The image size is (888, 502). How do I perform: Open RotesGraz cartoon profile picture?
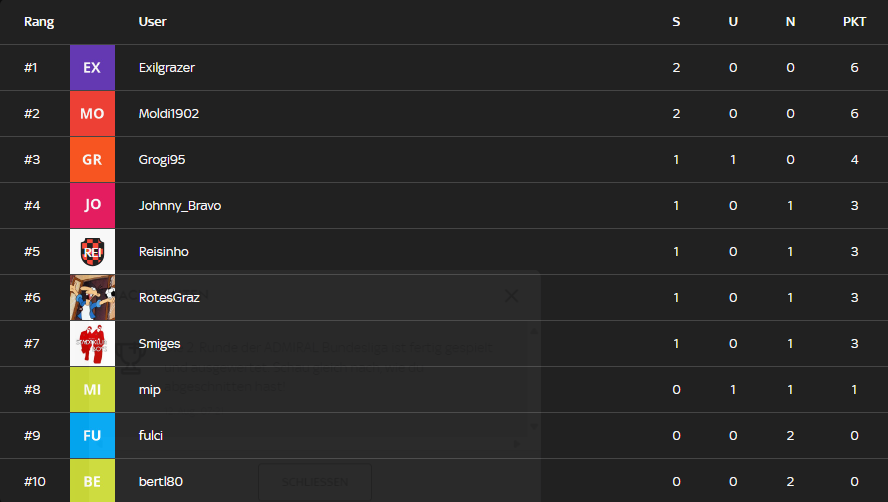coord(92,297)
